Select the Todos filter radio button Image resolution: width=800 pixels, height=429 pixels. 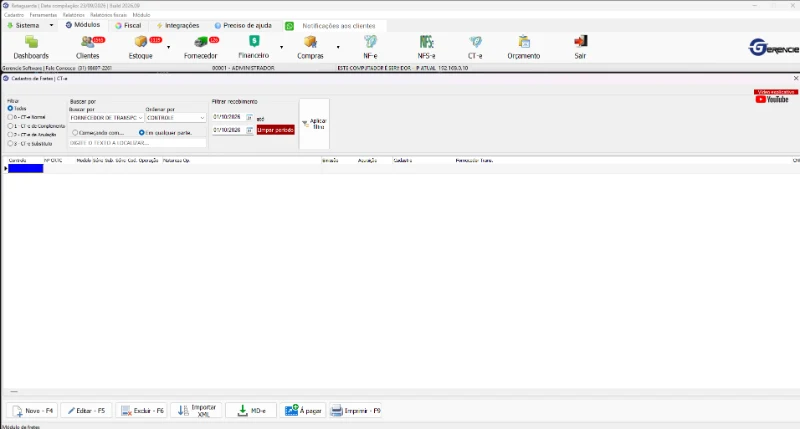[x=10, y=109]
